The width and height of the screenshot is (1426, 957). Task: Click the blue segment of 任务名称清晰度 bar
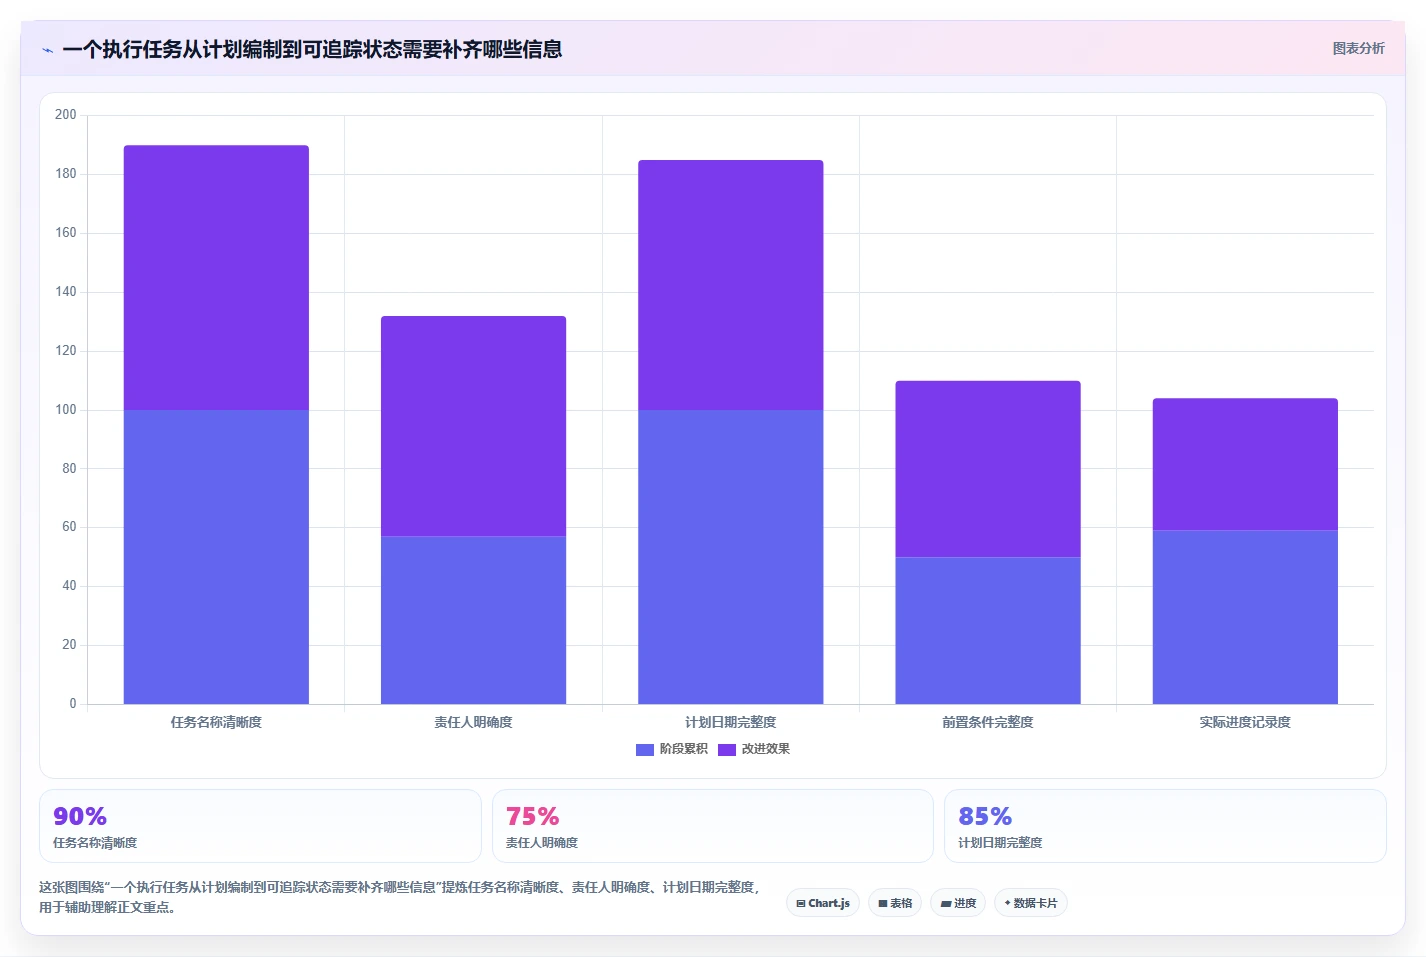click(216, 557)
